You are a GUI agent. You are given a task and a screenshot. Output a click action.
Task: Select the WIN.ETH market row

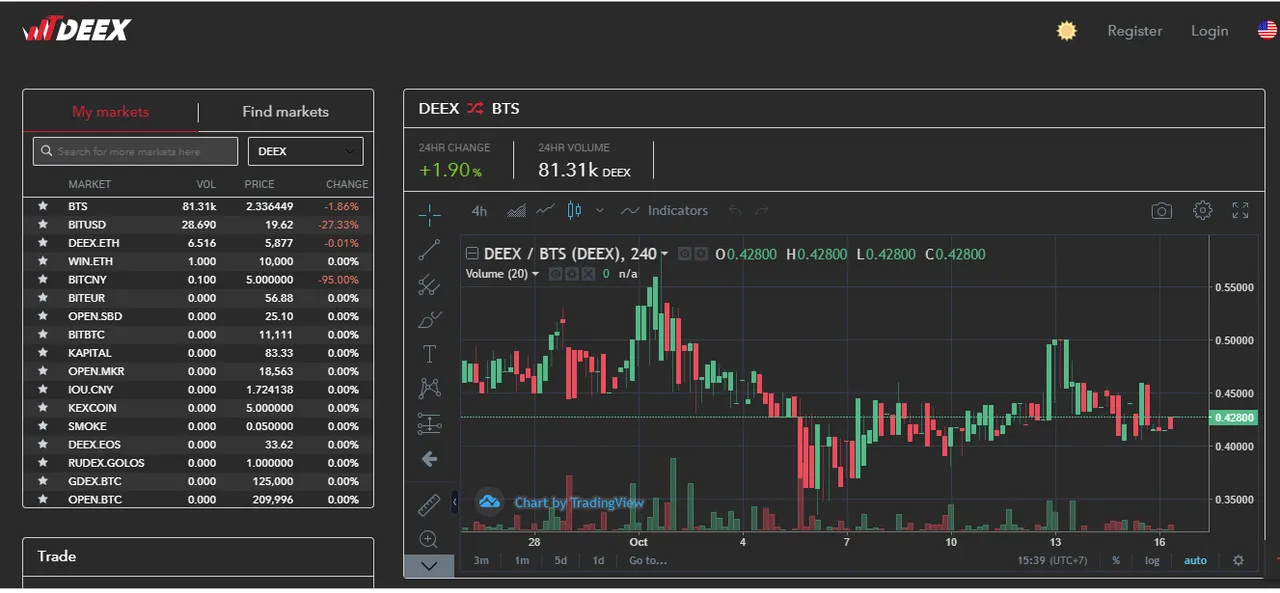[198, 261]
